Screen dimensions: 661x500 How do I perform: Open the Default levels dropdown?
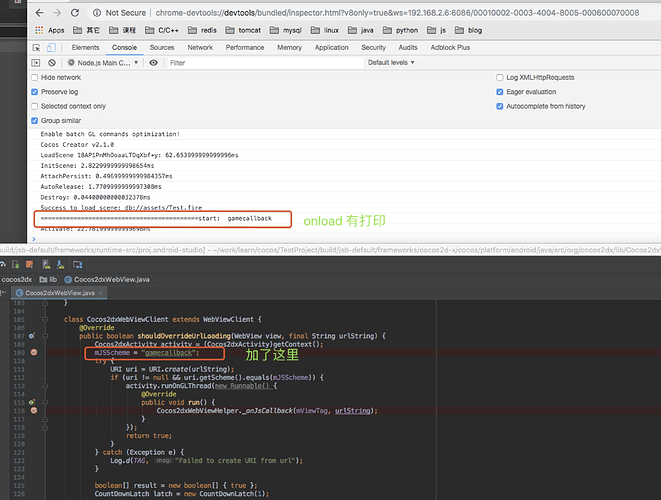click(392, 62)
